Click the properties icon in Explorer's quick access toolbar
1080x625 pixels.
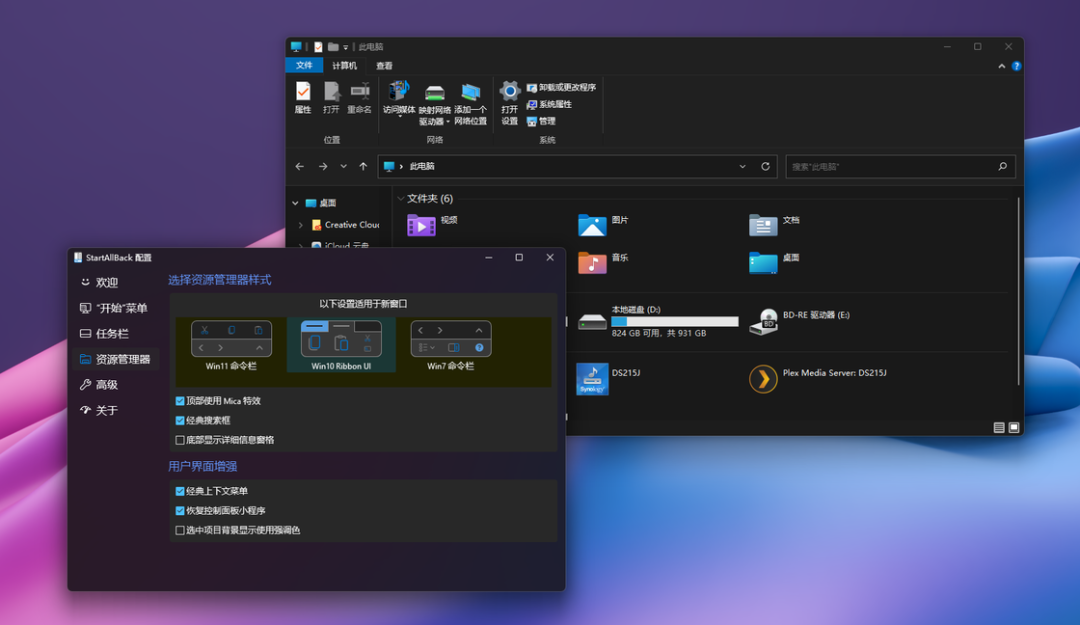318,47
